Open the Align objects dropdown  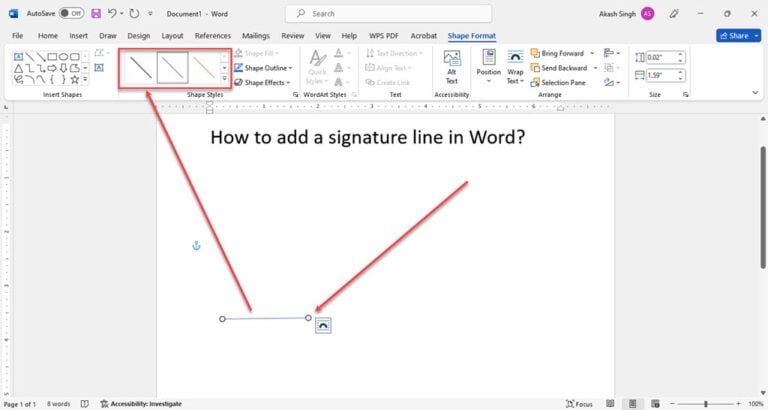click(611, 53)
